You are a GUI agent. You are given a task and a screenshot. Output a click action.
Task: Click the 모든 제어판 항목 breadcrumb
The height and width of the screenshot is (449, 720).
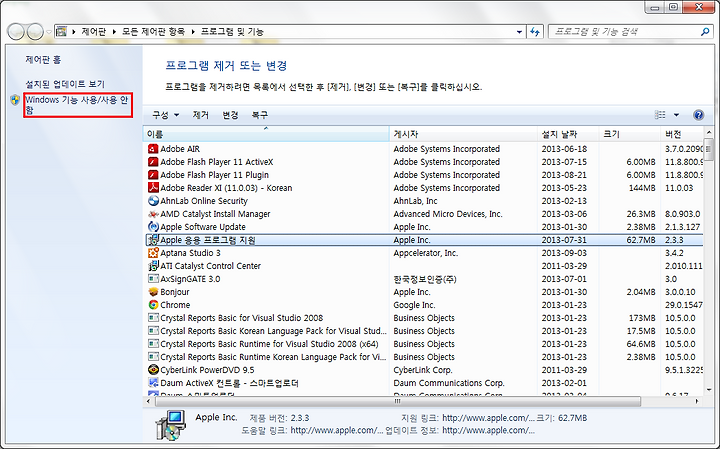point(153,32)
